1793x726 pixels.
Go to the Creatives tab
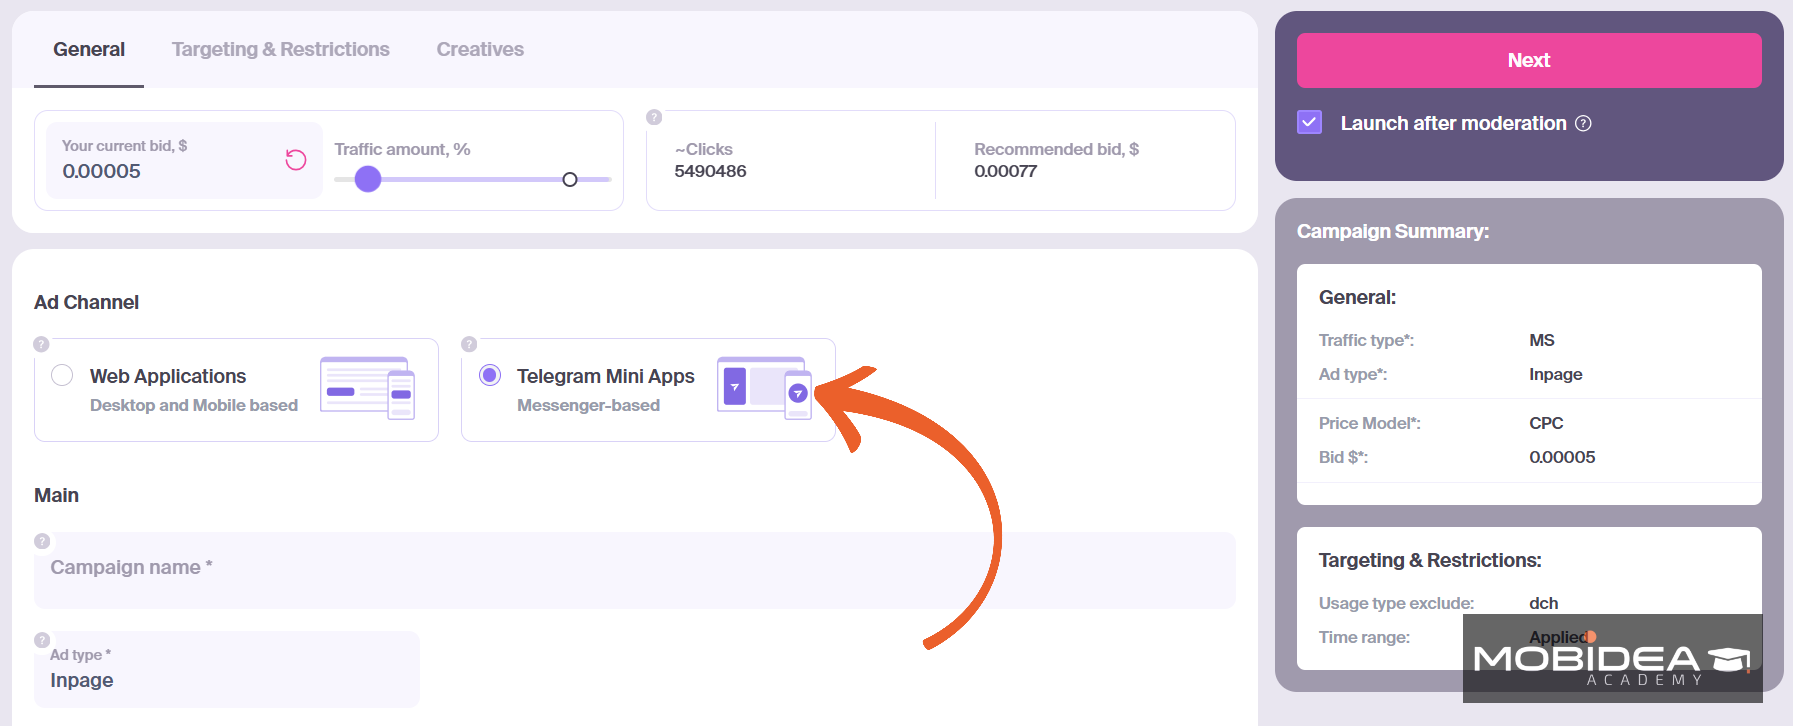[x=480, y=49]
